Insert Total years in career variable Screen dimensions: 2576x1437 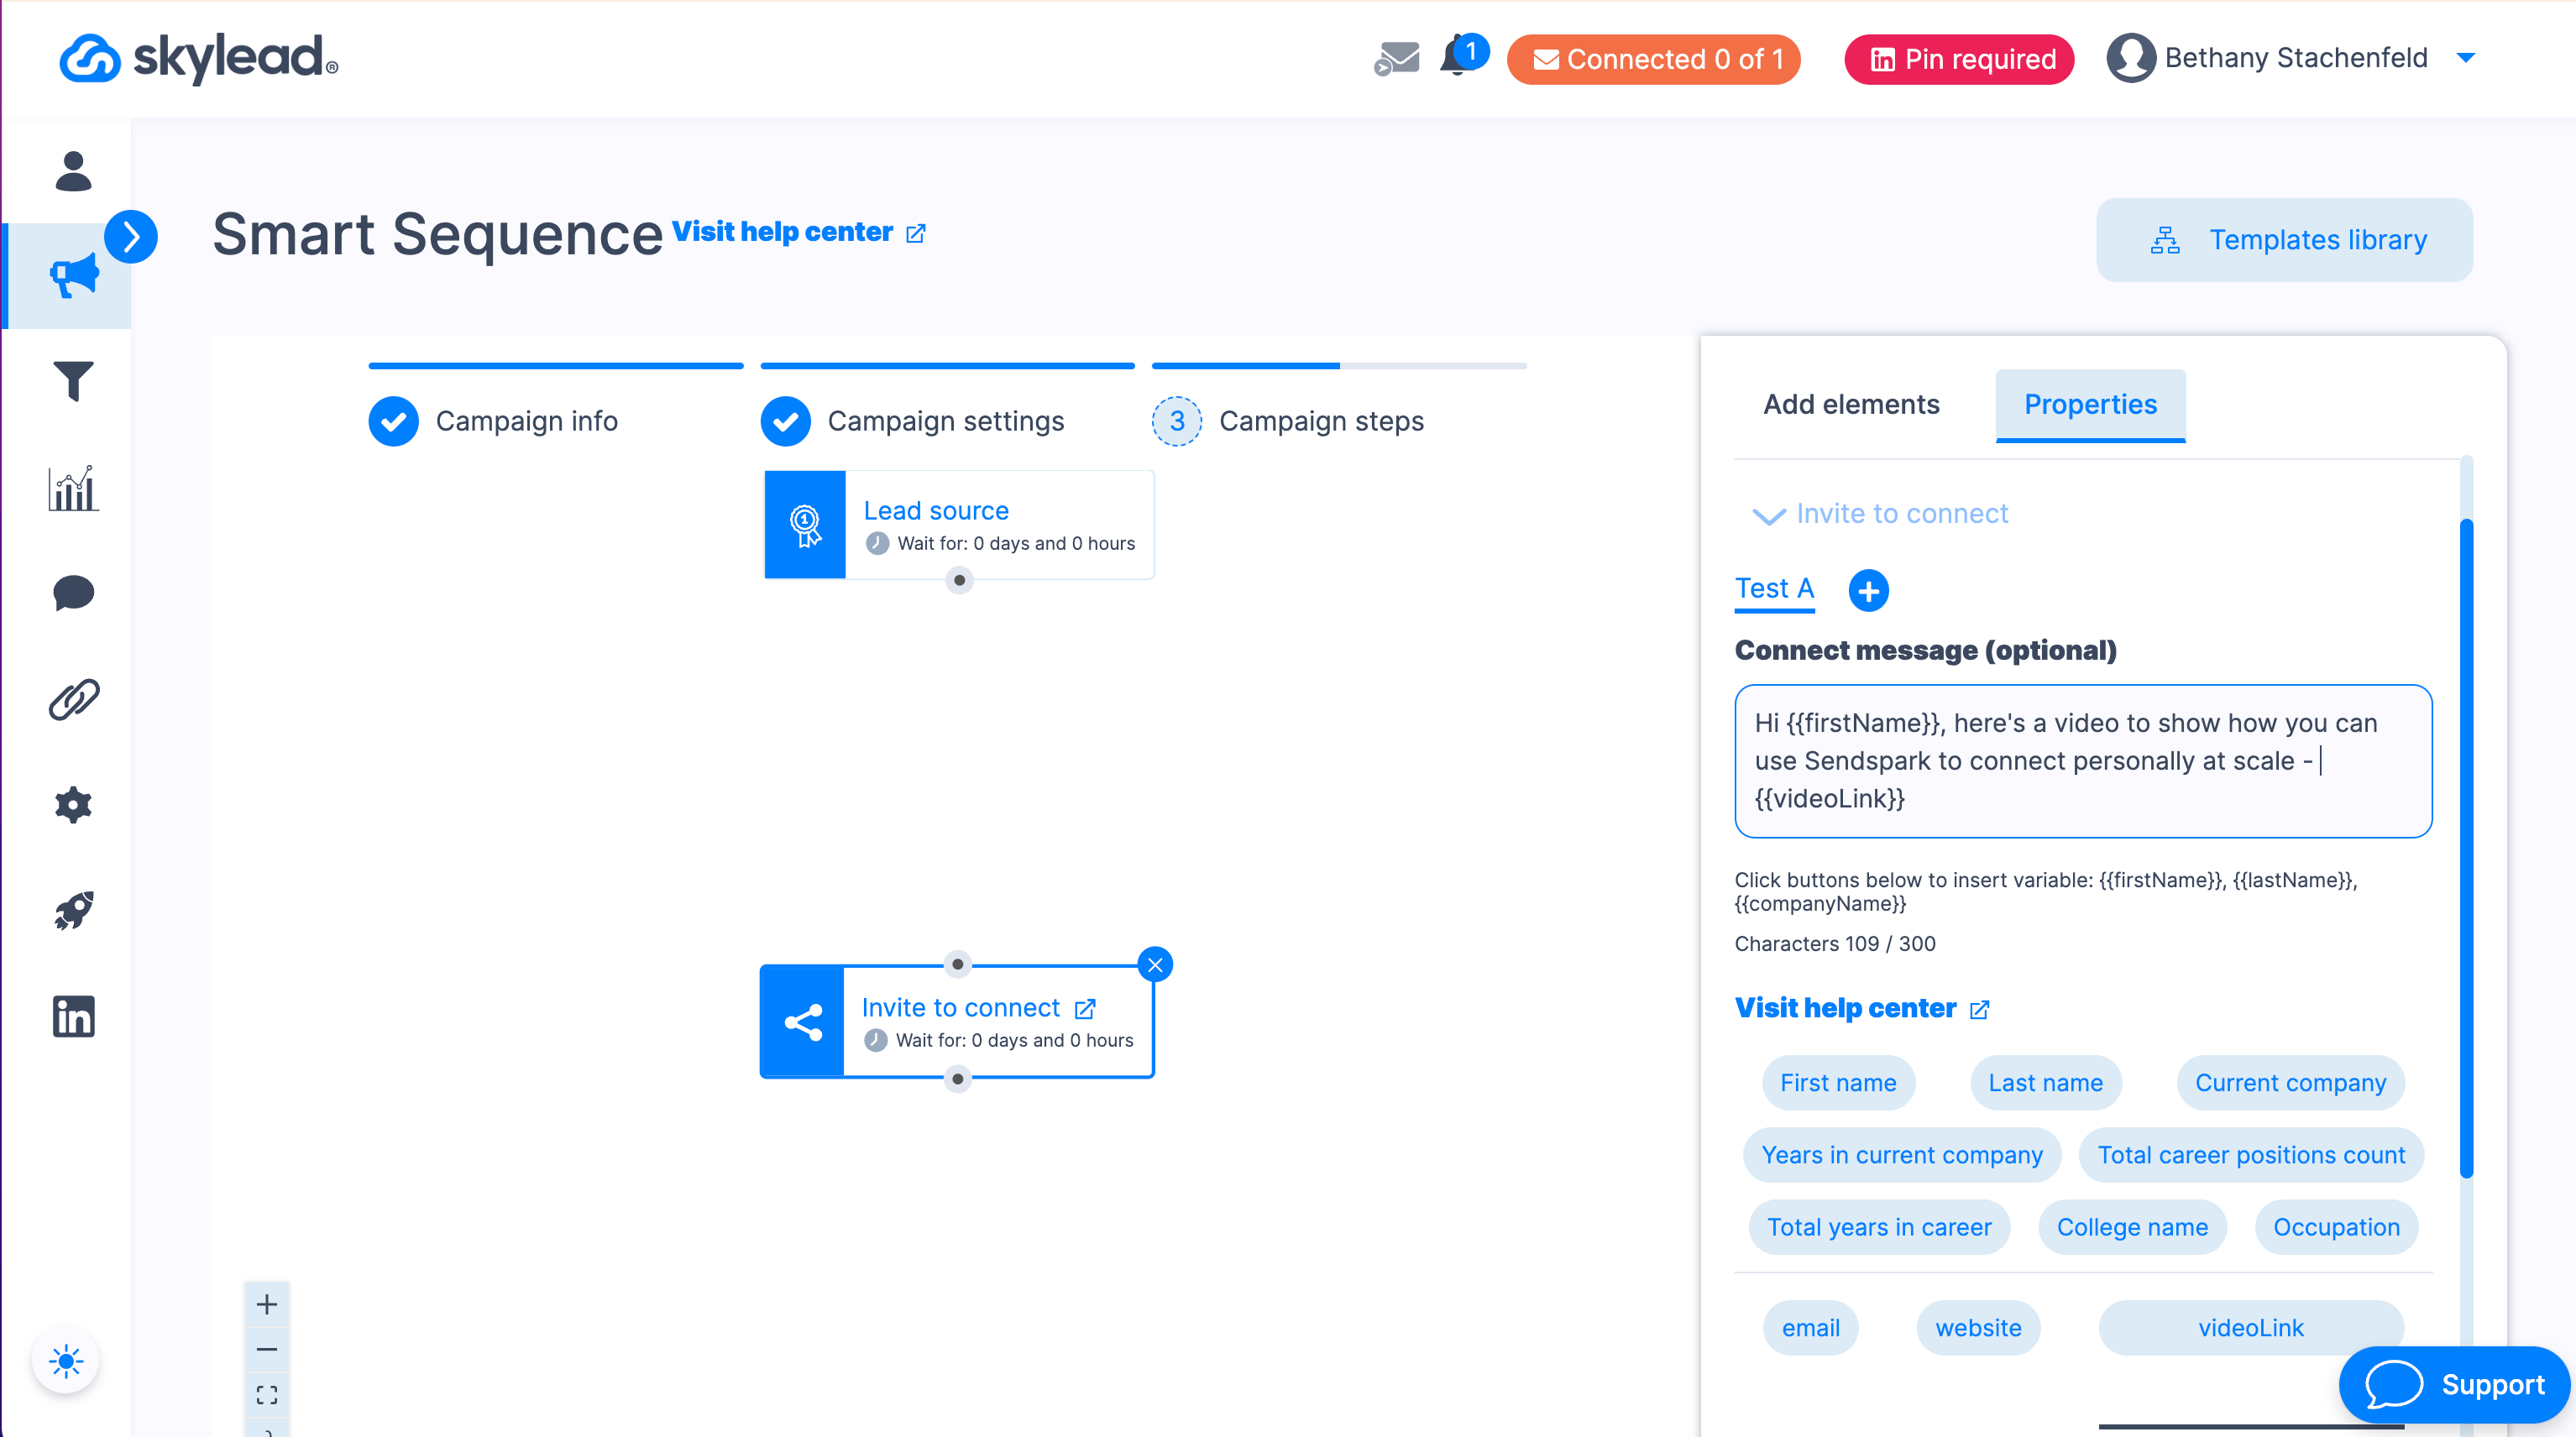coord(1879,1227)
